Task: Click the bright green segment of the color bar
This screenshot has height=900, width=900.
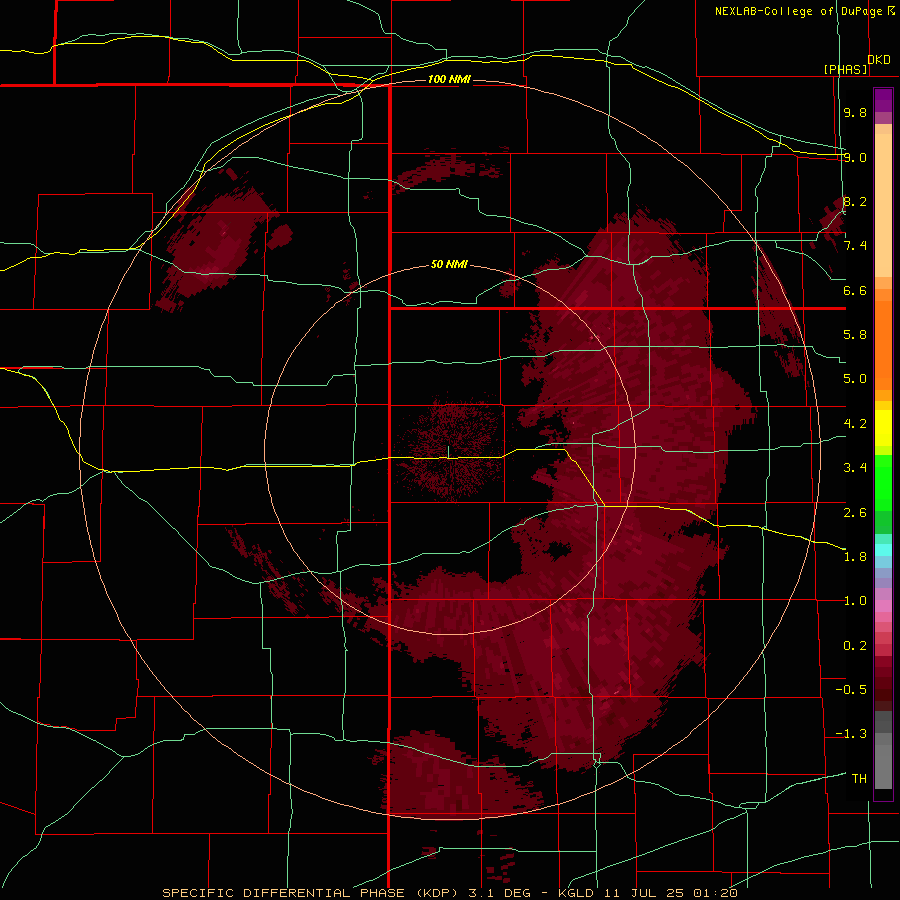Action: pos(883,482)
